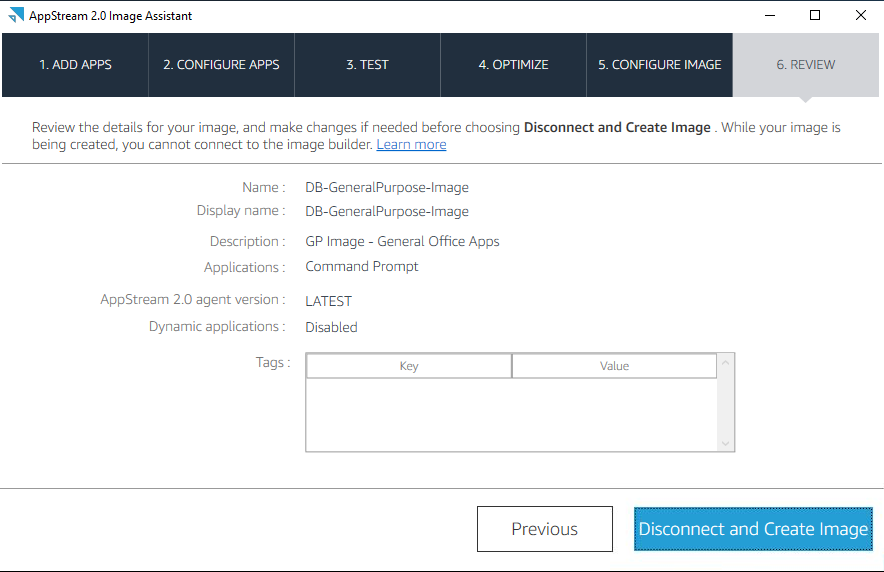Click the Tags scrollbar up arrow
Screen dimensions: 884x572
pos(726,363)
